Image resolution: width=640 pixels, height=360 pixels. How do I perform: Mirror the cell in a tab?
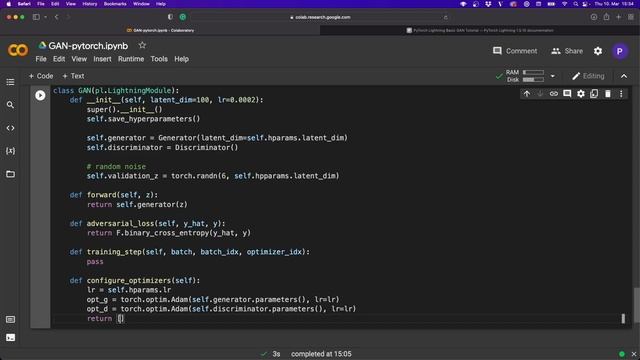594,94
